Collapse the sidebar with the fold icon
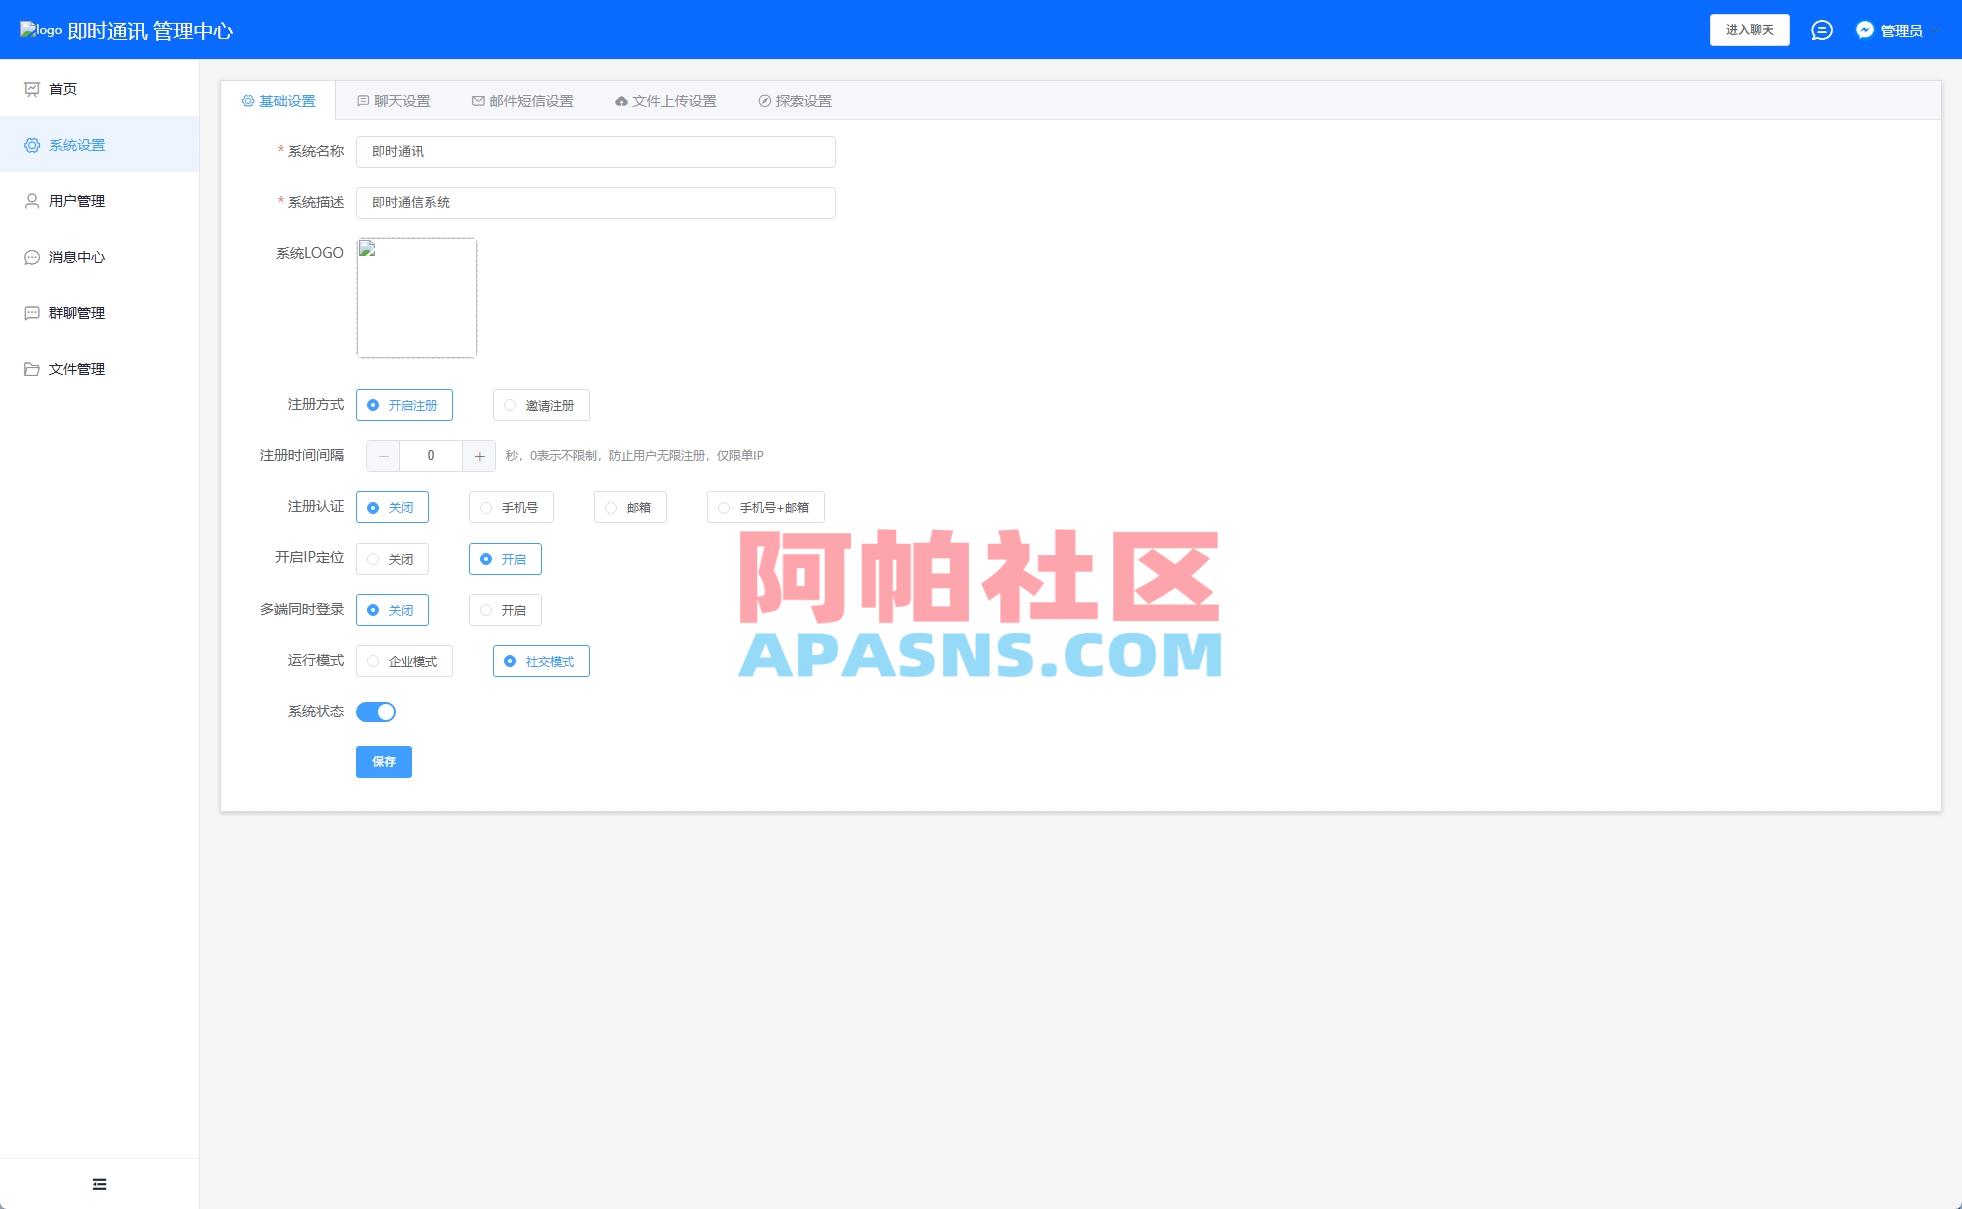Viewport: 1962px width, 1209px height. (99, 1184)
